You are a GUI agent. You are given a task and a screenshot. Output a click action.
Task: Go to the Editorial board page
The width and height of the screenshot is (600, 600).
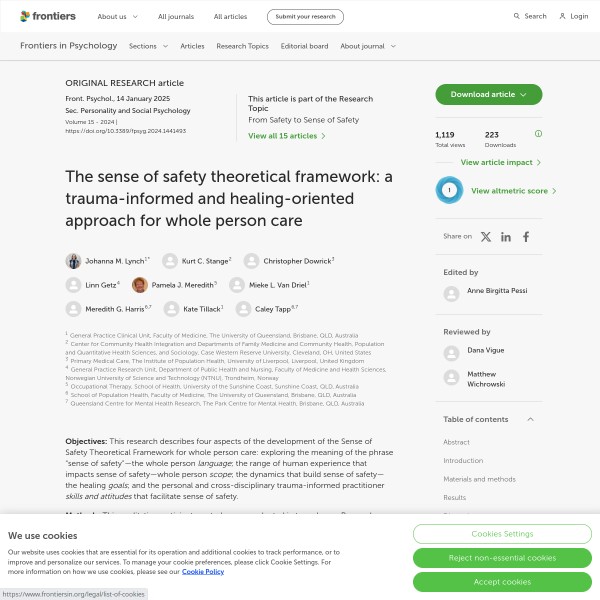304,46
